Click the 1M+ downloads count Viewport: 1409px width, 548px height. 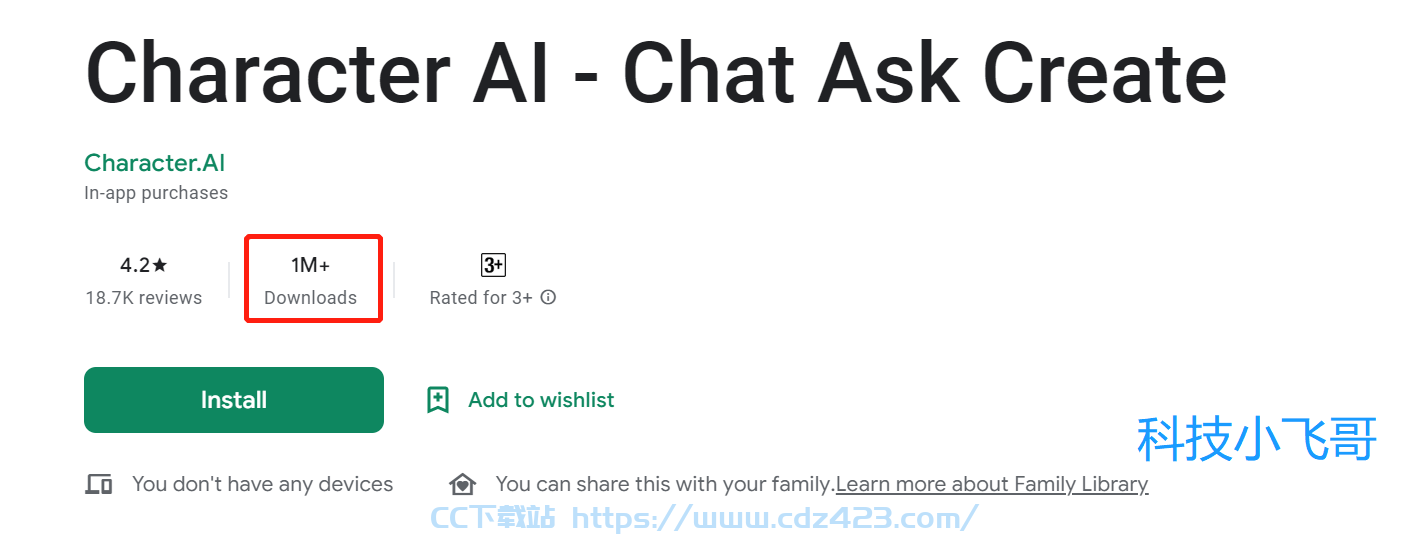pos(310,265)
